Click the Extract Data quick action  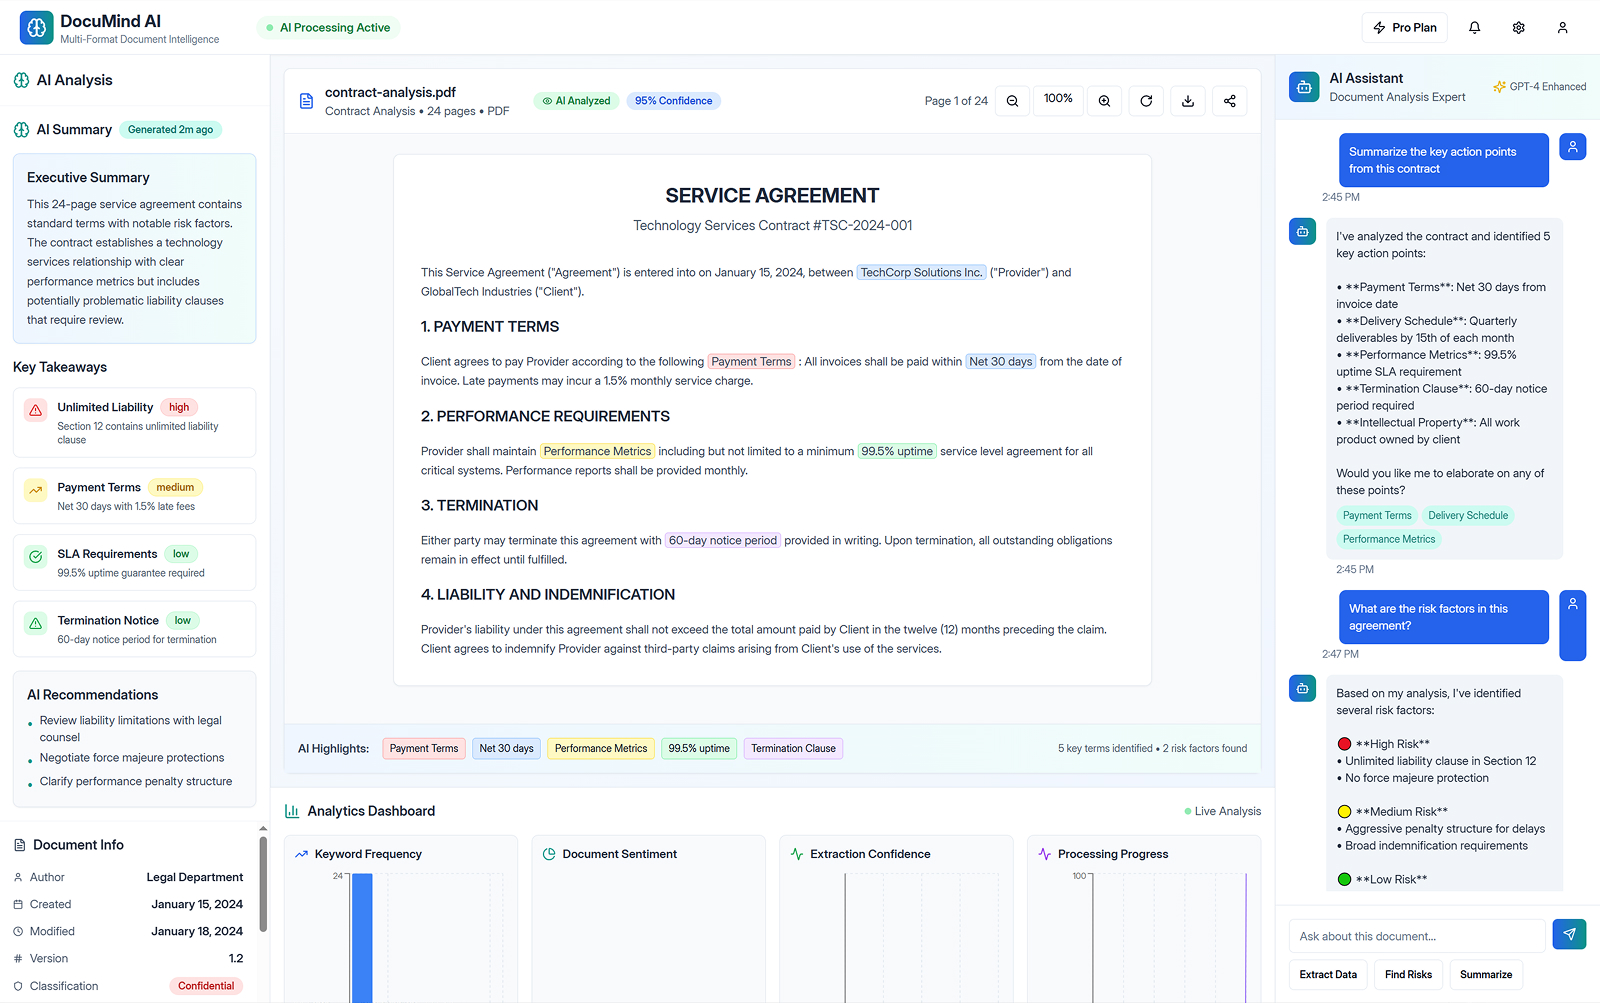pos(1328,975)
